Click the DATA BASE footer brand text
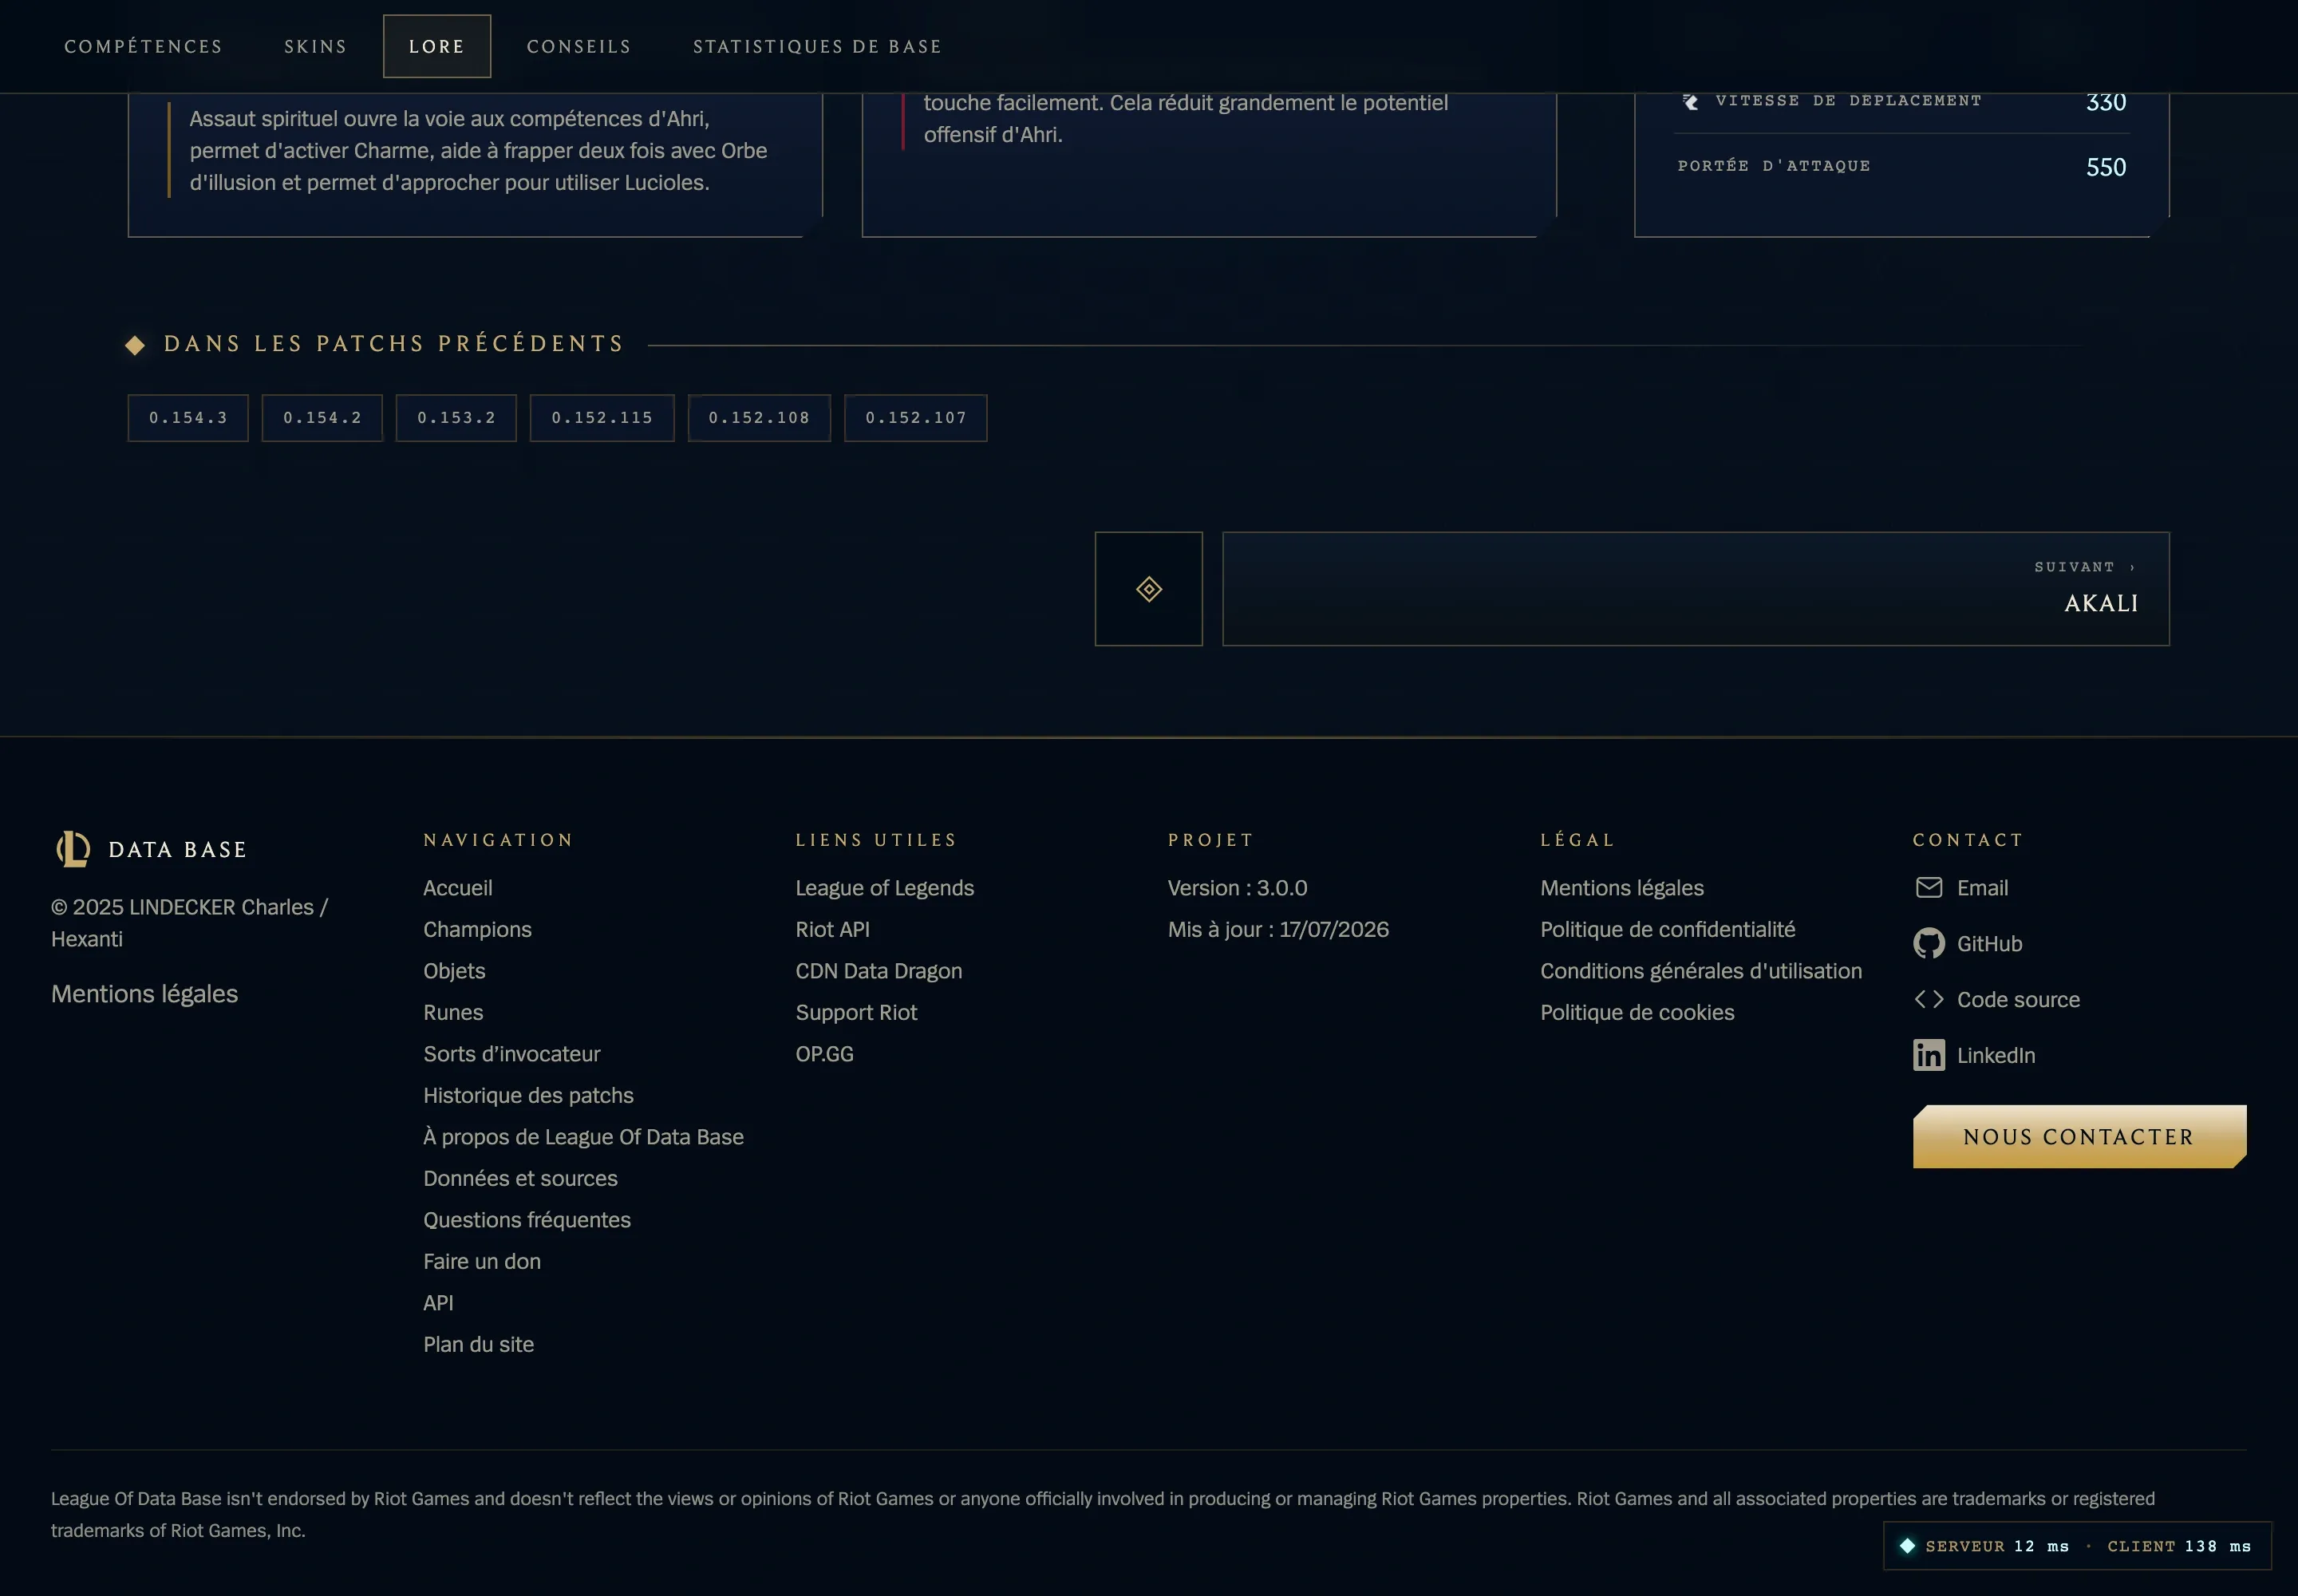 [x=177, y=850]
